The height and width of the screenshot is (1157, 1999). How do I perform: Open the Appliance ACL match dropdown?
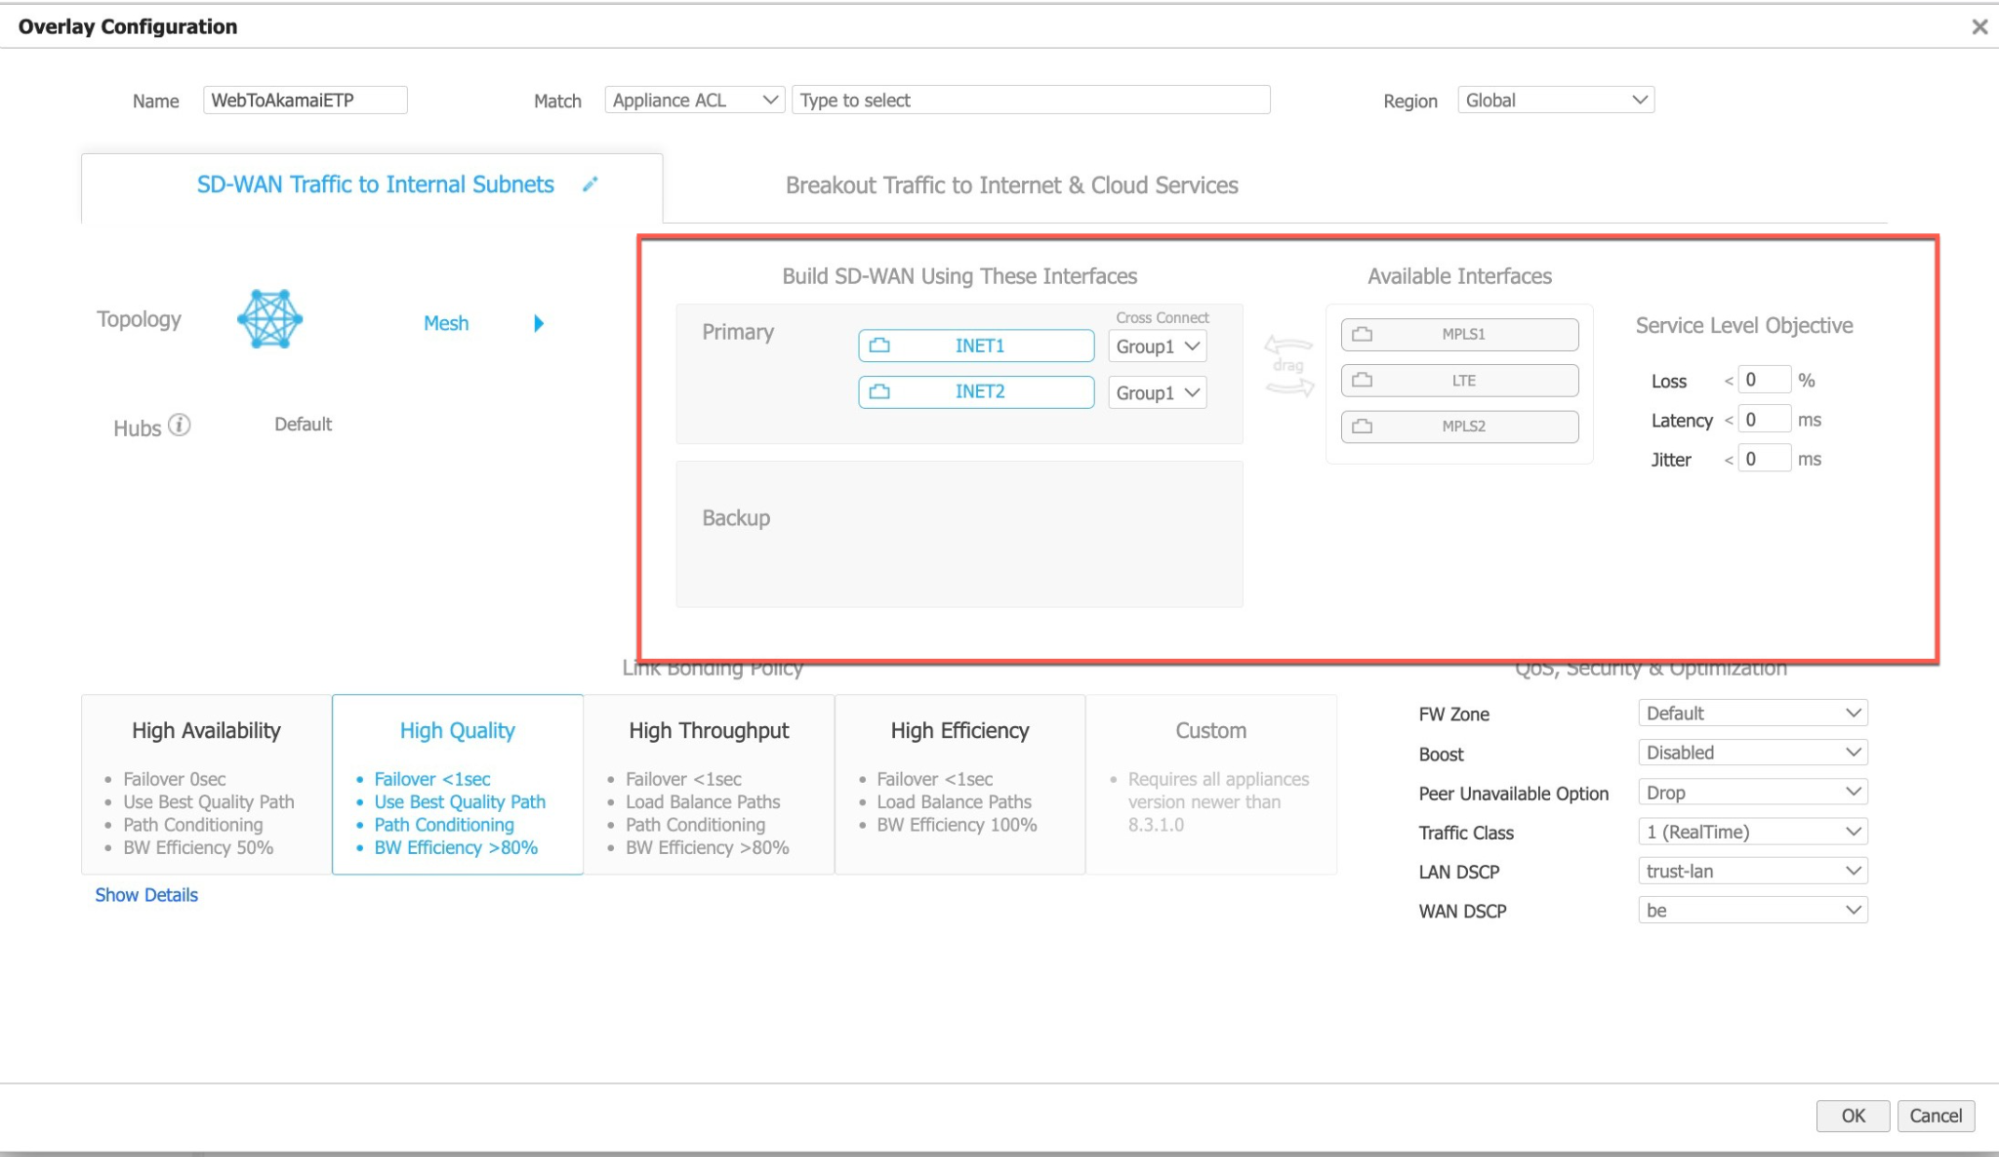pyautogui.click(x=694, y=100)
